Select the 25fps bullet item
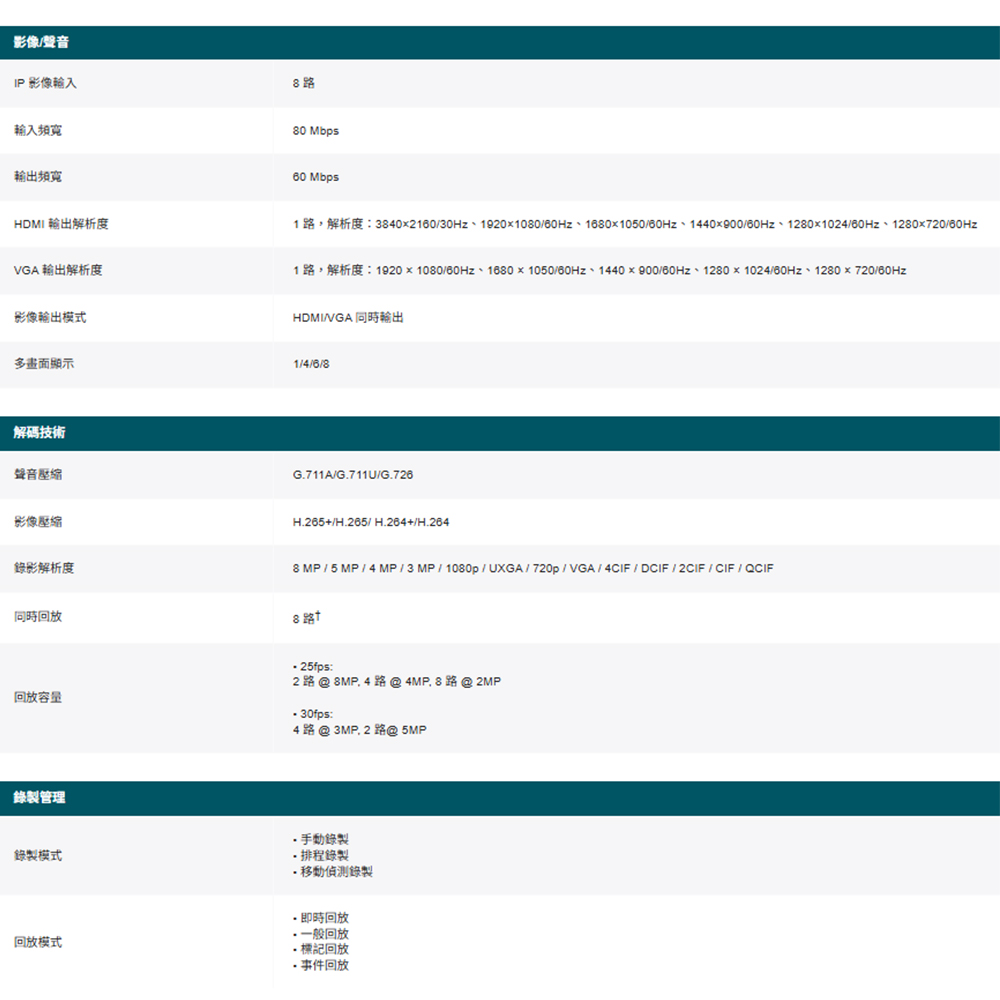Image resolution: width=1000 pixels, height=1000 pixels. pos(314,666)
